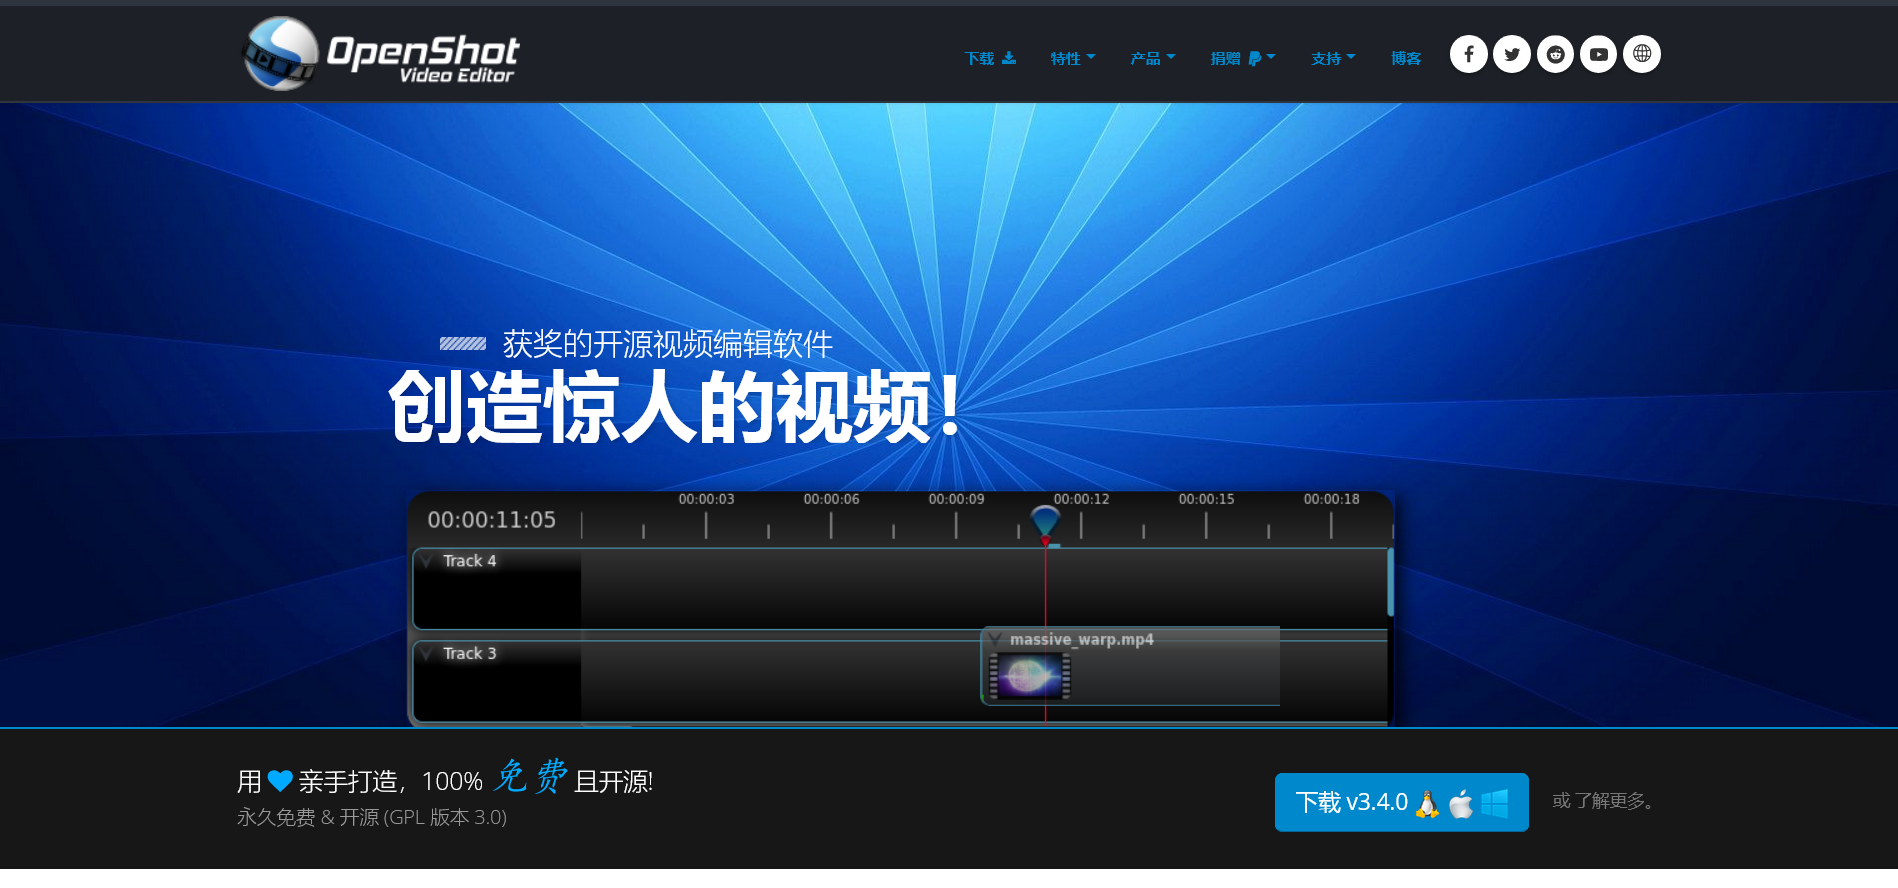Click the 下载 v3.4.0 download button
Viewport: 1898px width, 888px height.
1401,802
